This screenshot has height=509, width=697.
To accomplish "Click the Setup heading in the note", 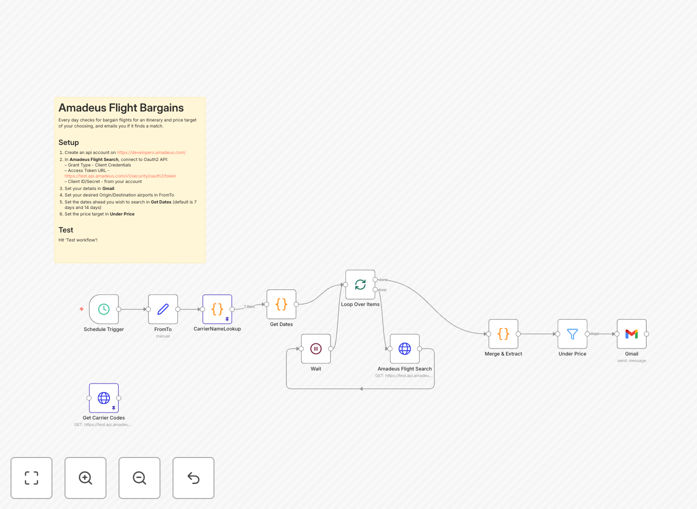I will (68, 142).
